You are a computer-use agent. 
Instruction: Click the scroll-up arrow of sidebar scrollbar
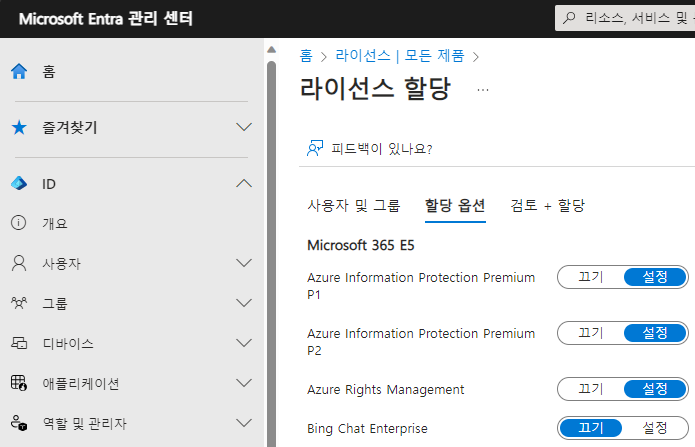pyautogui.click(x=272, y=50)
